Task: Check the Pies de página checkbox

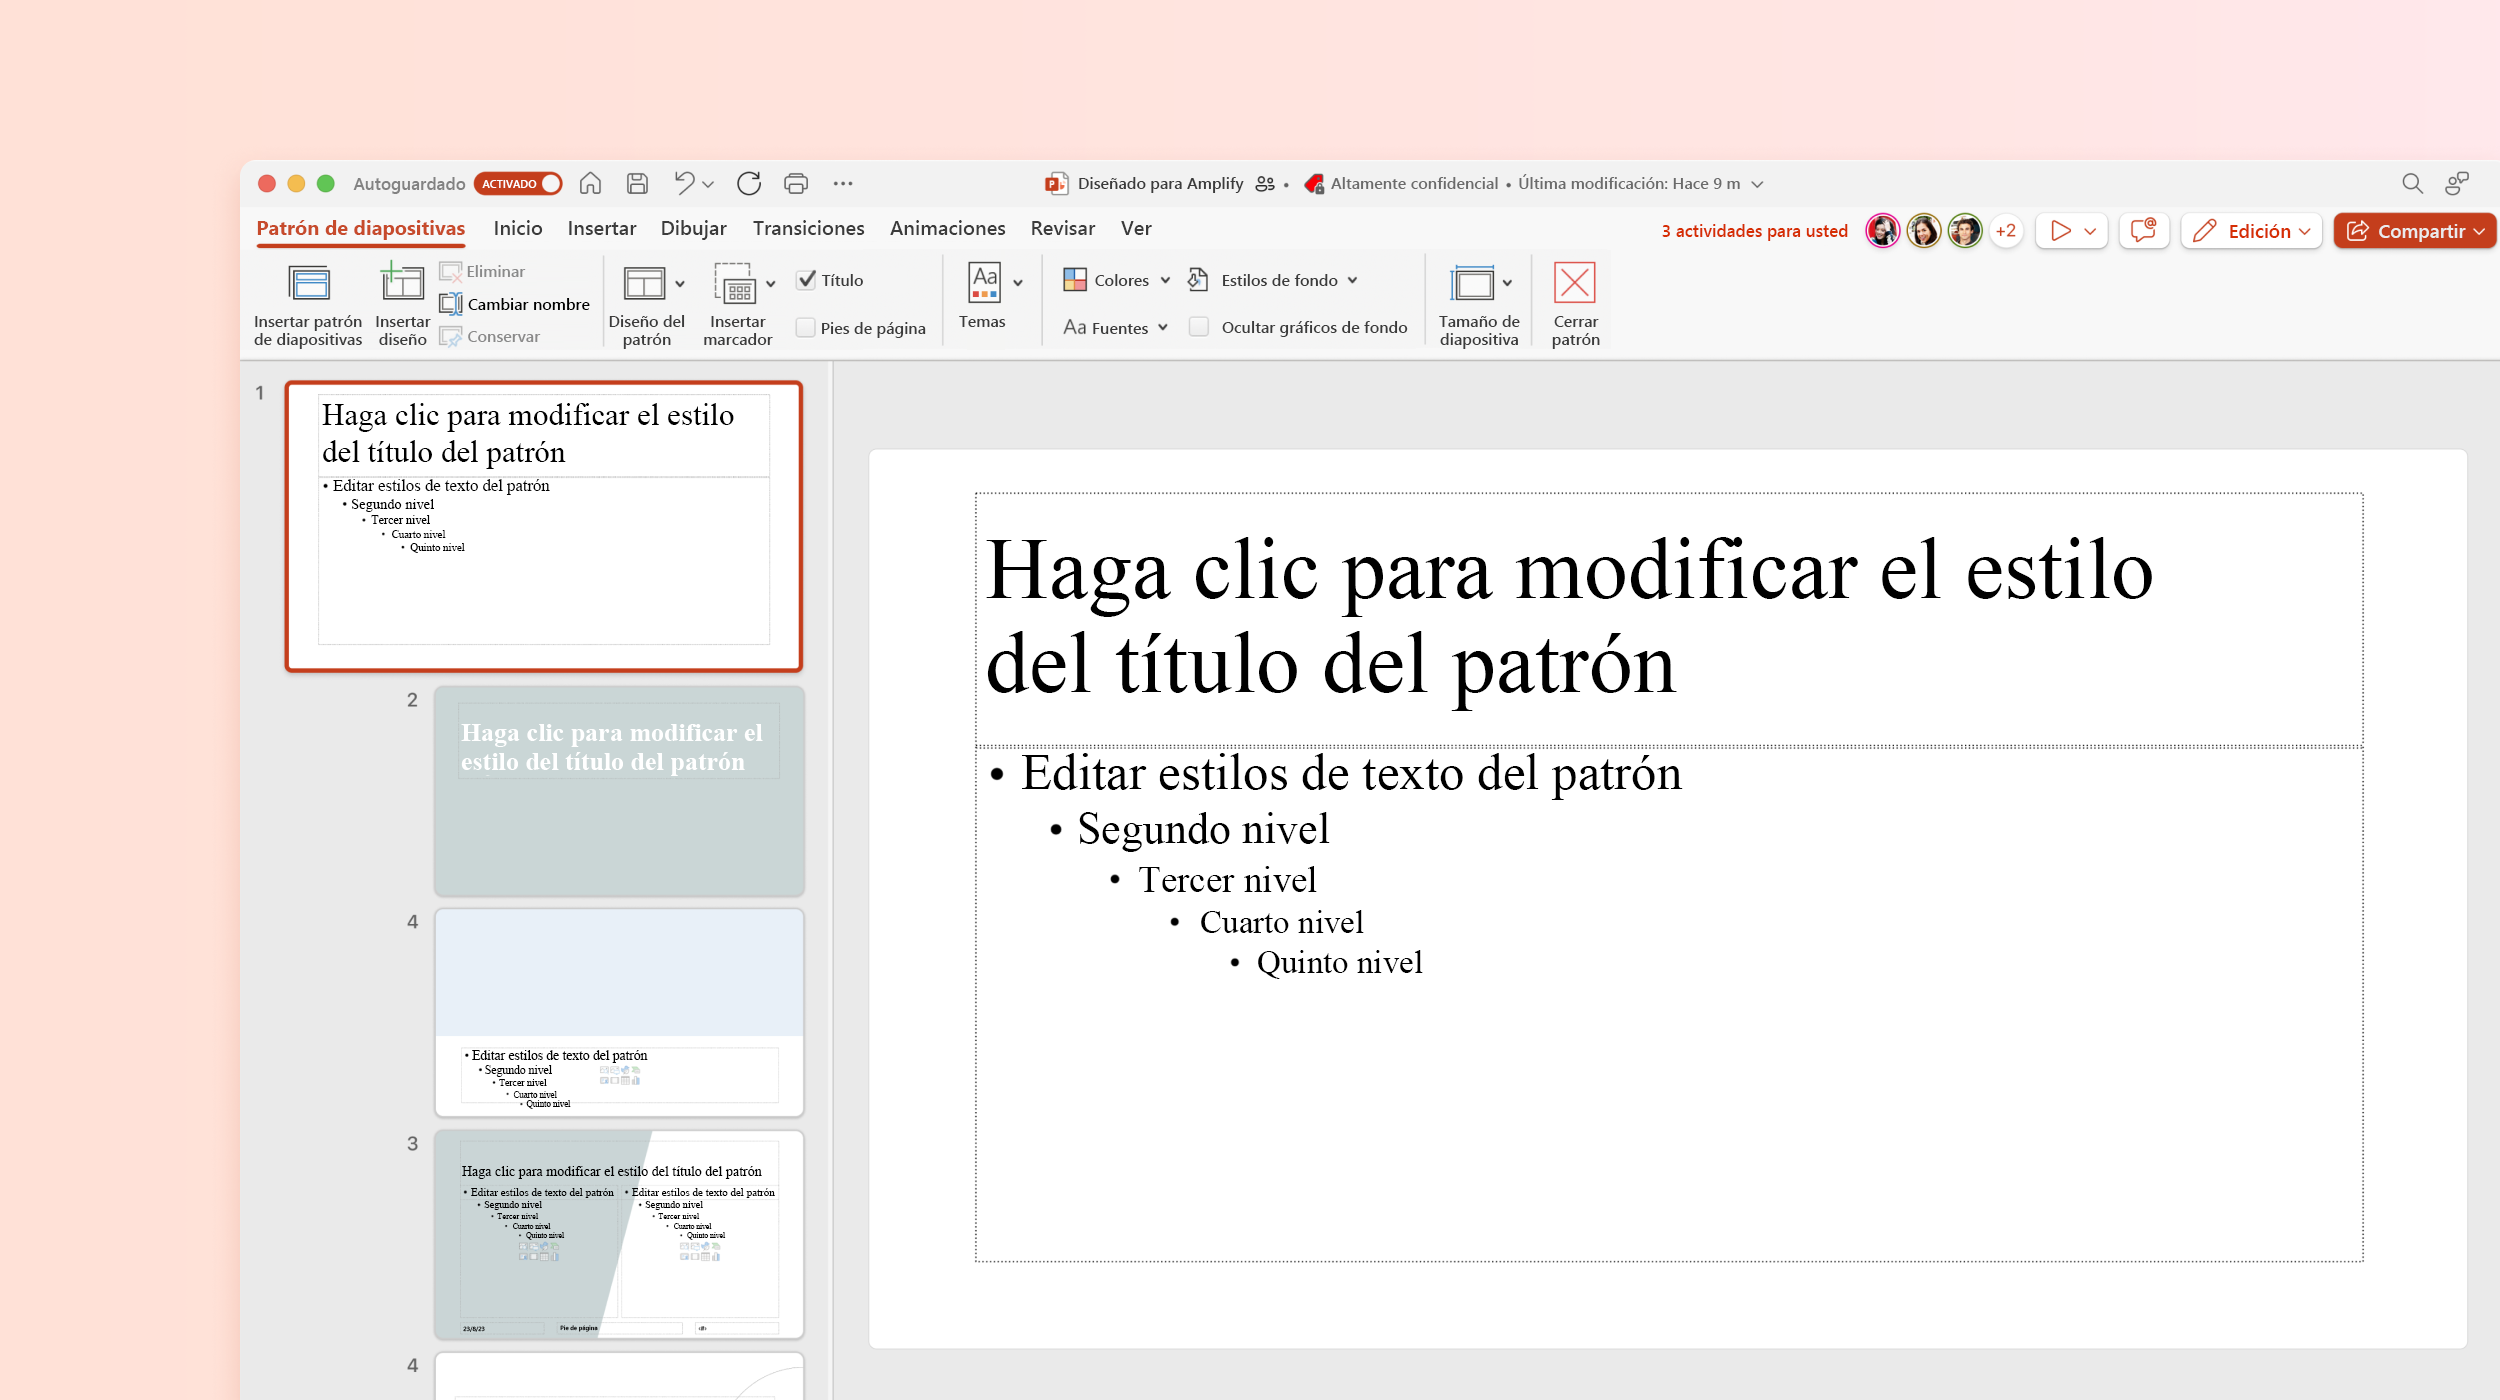Action: (806, 327)
